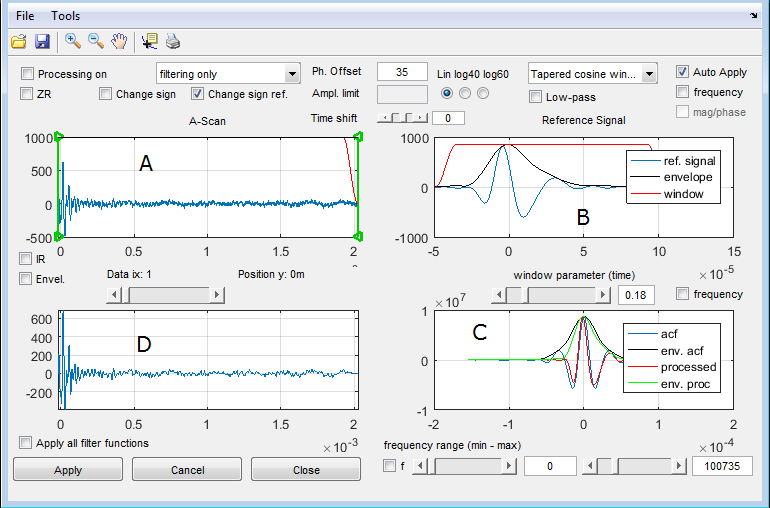770x508 pixels.
Task: Activate the Pan hand tool
Action: [119, 41]
